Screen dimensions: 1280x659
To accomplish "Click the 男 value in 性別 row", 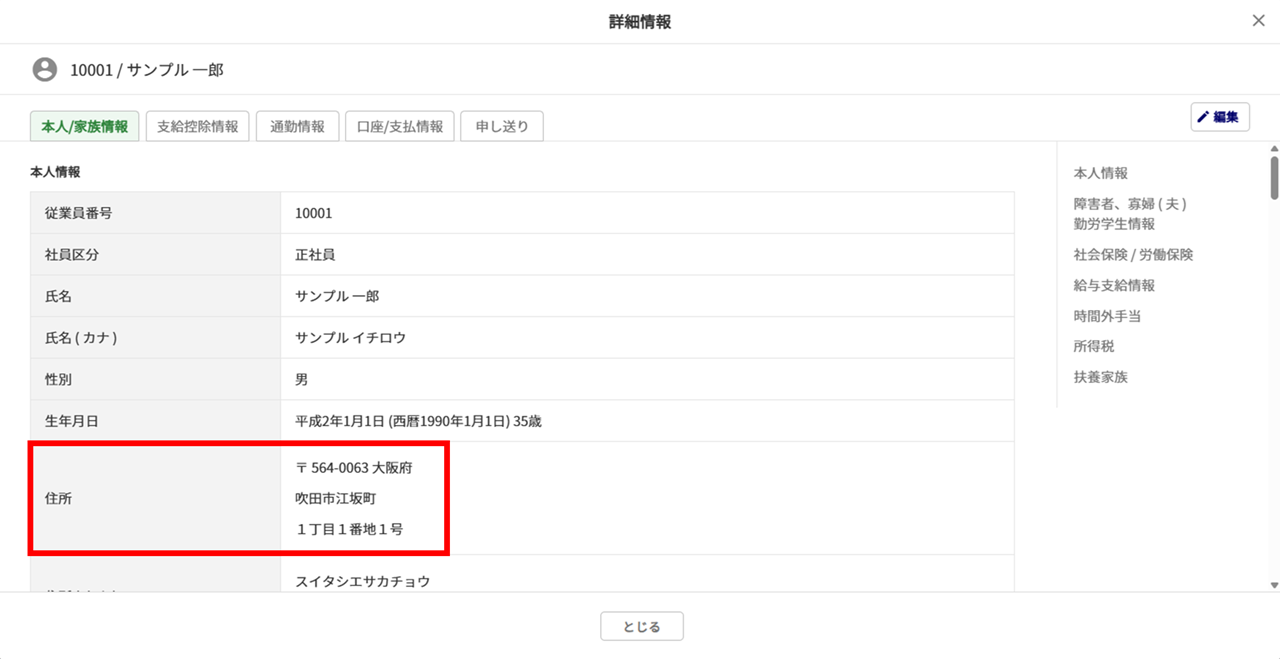I will point(302,380).
